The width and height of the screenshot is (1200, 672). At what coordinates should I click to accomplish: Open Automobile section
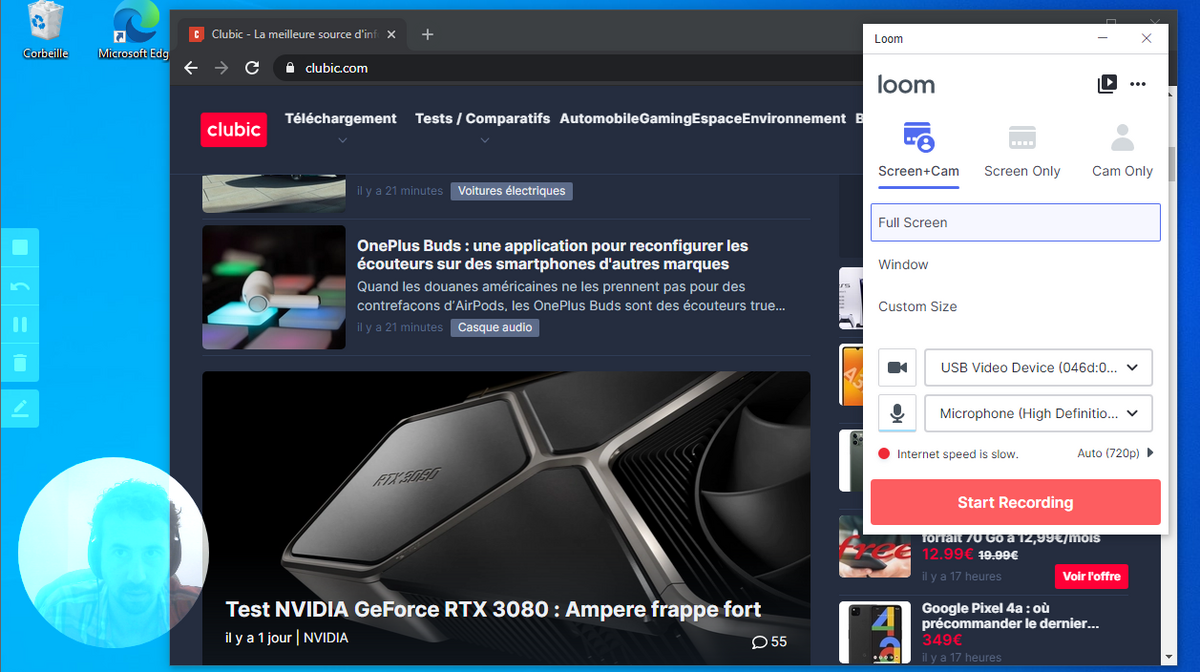pos(600,118)
